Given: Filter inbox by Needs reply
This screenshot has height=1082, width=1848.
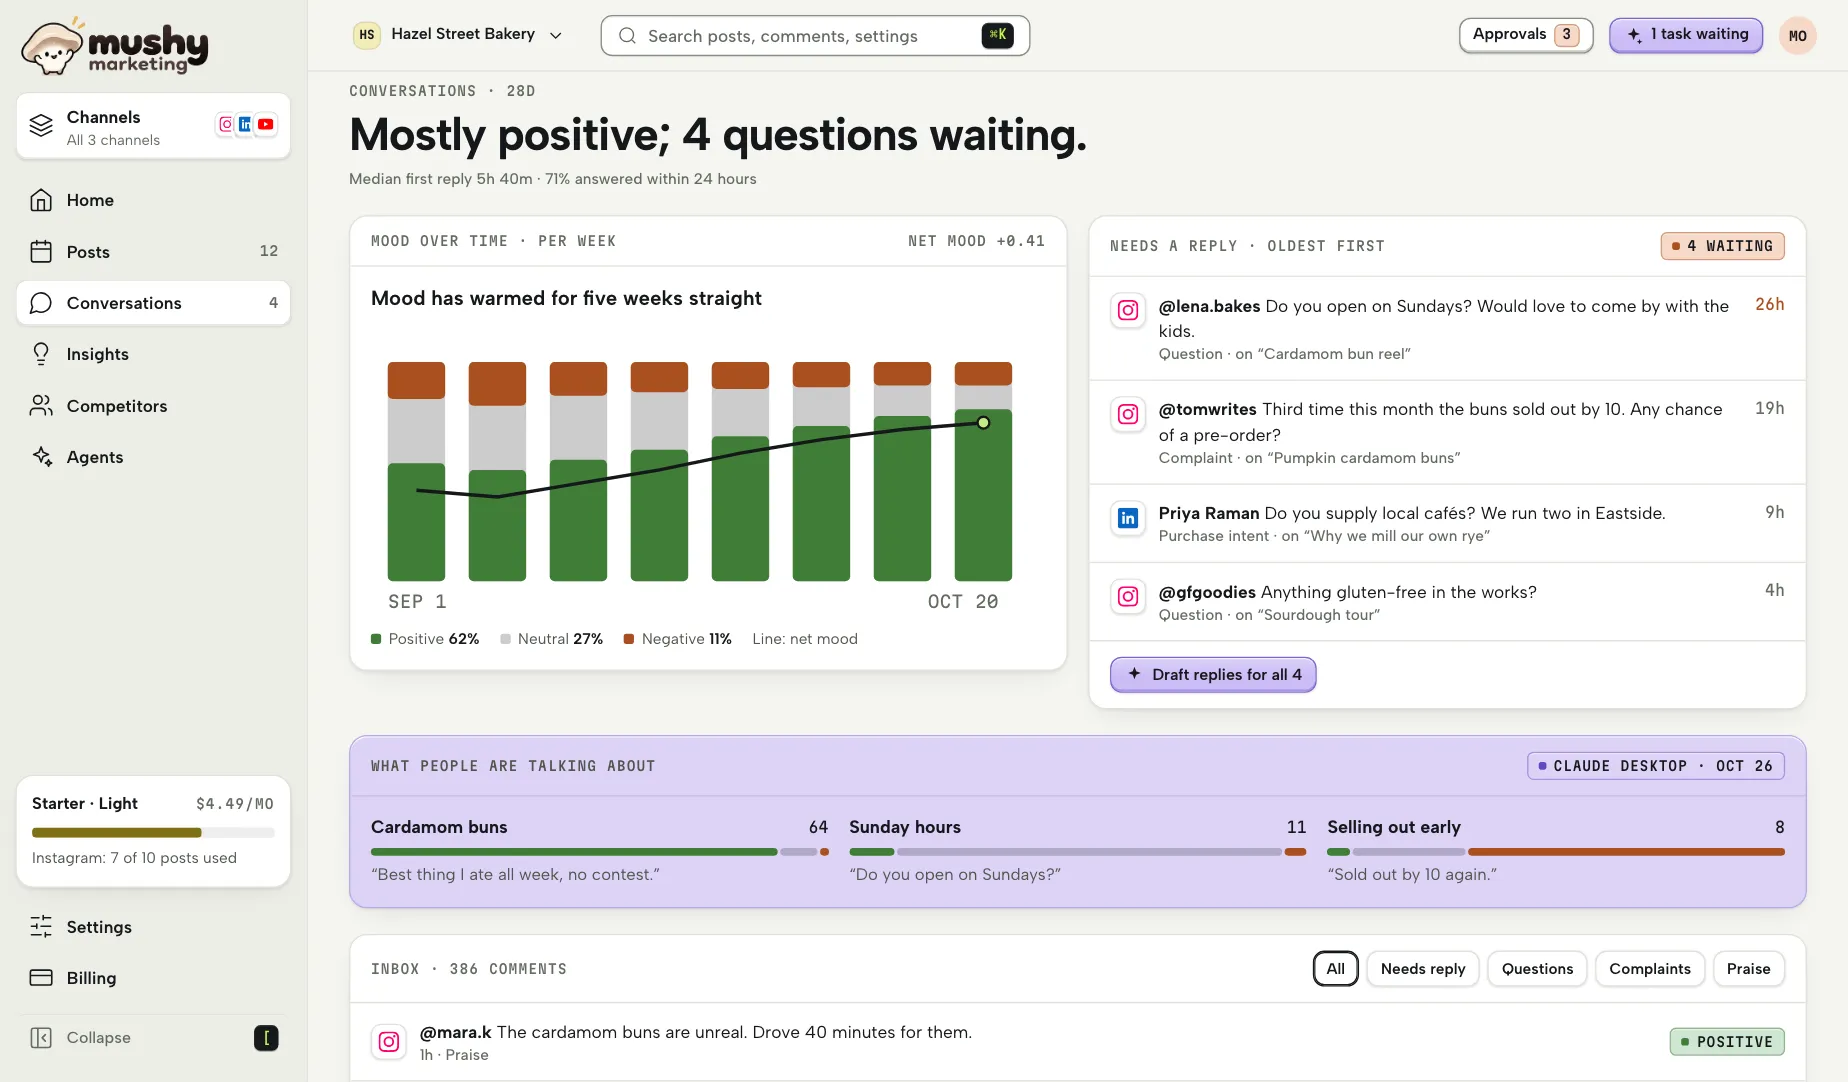Looking at the screenshot, I should click(1422, 968).
